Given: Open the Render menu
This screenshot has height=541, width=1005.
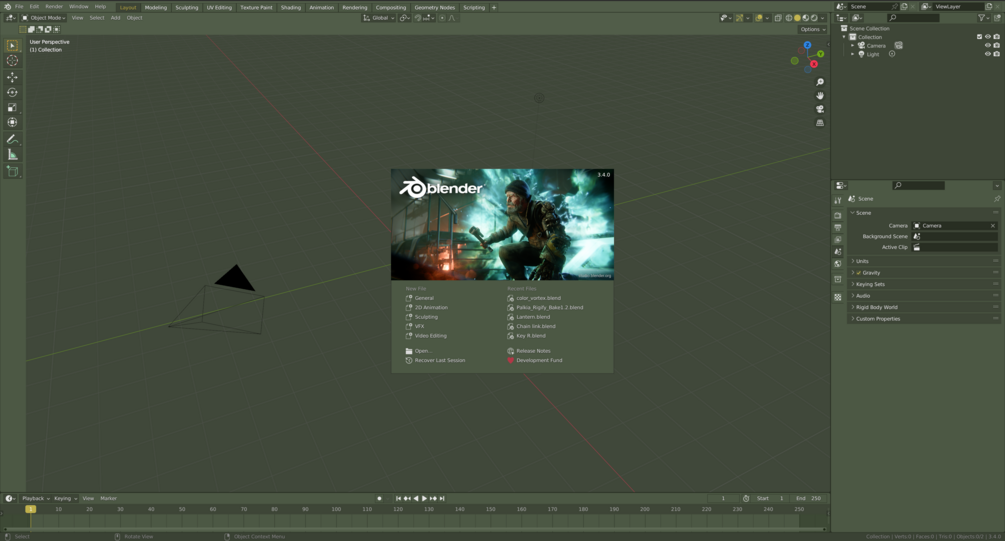Looking at the screenshot, I should point(54,6).
